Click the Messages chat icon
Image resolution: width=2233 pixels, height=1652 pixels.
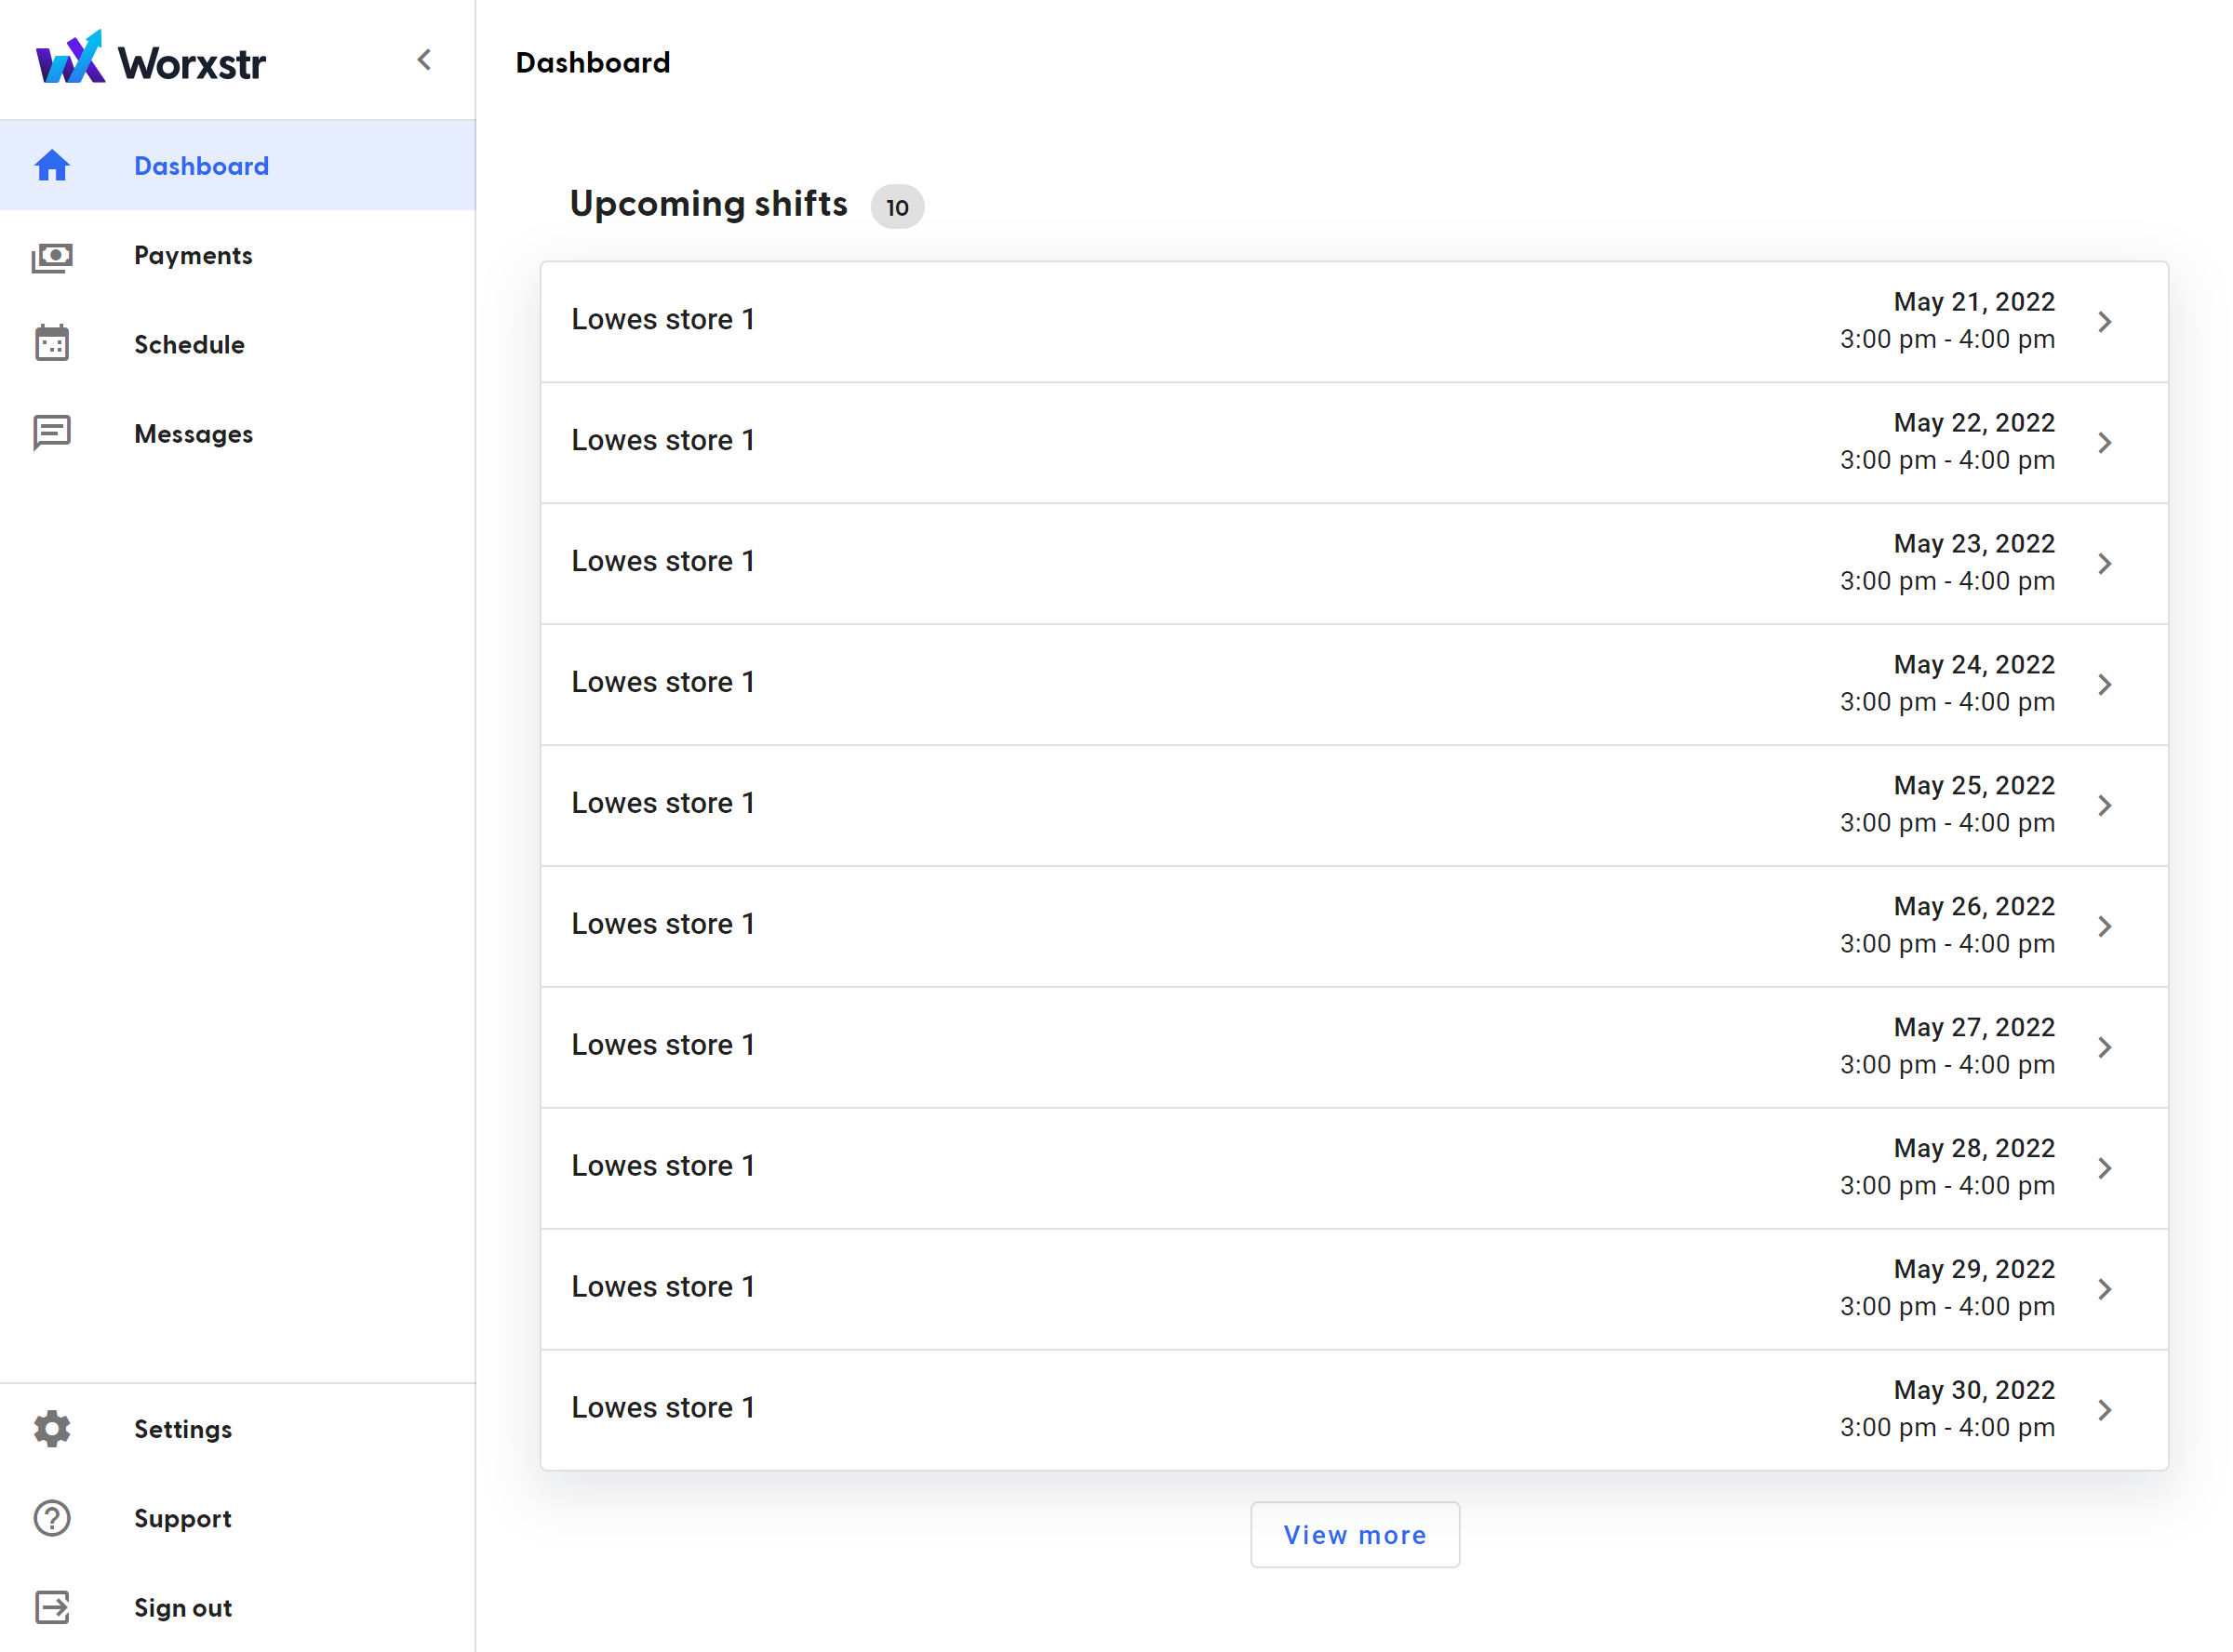pyautogui.click(x=52, y=433)
